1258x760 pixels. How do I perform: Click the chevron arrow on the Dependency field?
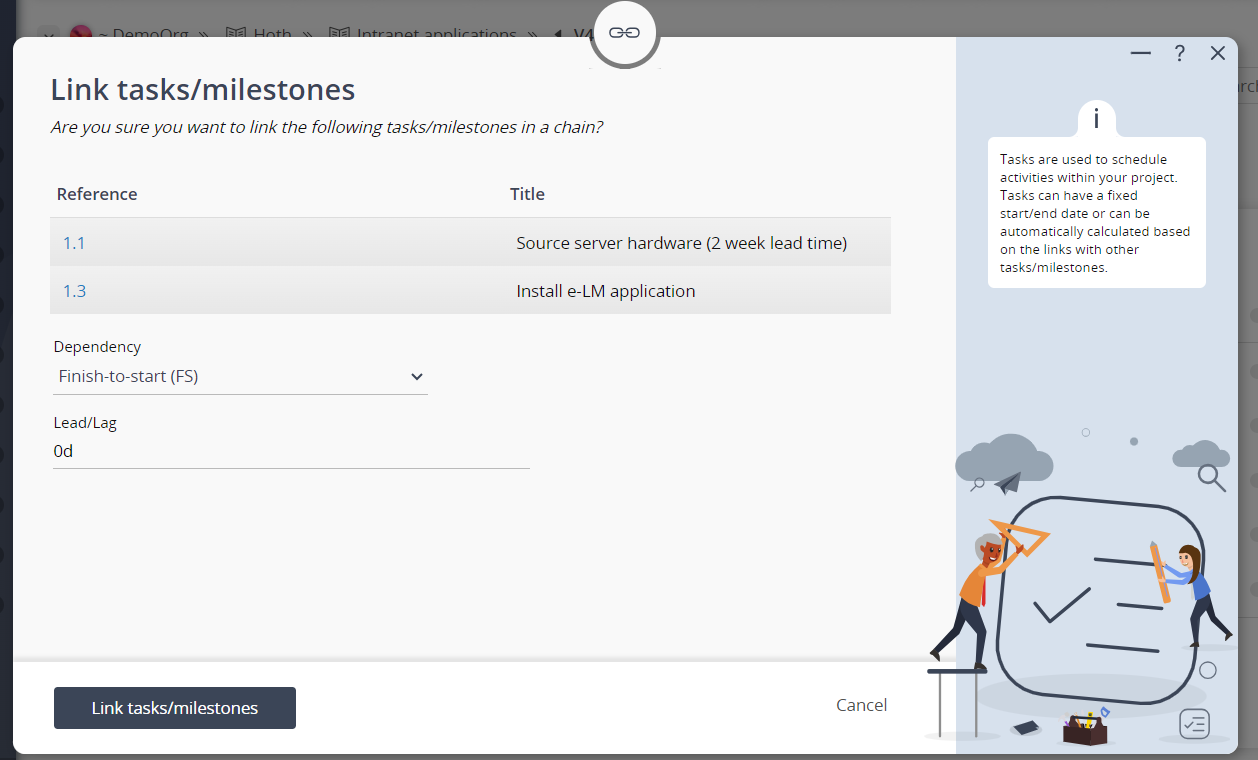pos(417,377)
